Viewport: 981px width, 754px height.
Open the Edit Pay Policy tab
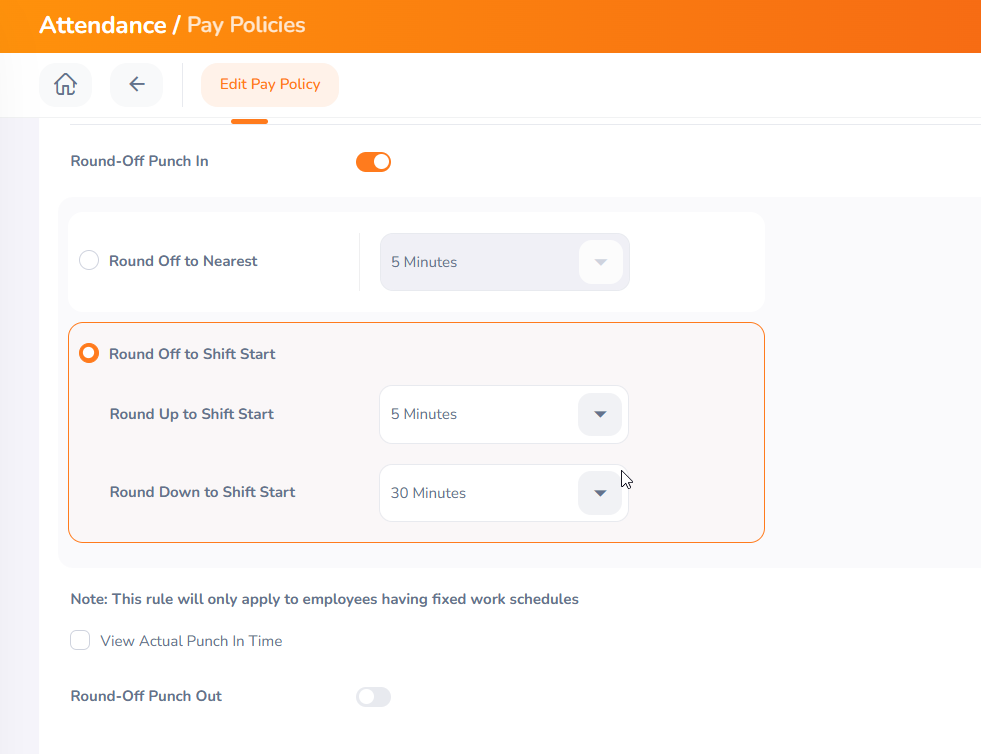pyautogui.click(x=270, y=85)
